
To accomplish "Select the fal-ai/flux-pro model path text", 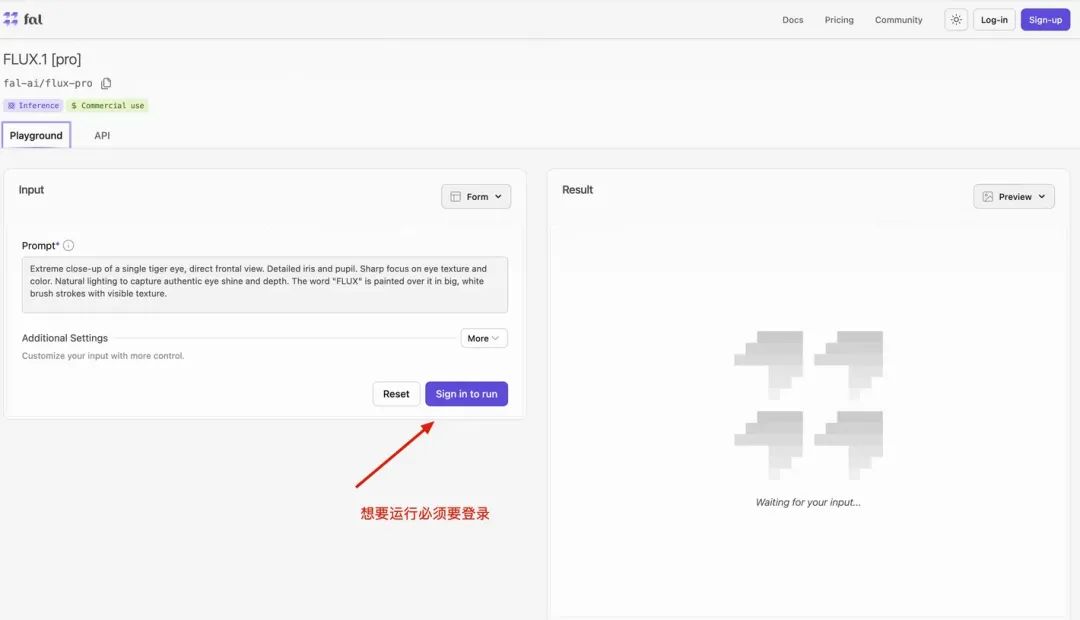I will pos(48,83).
